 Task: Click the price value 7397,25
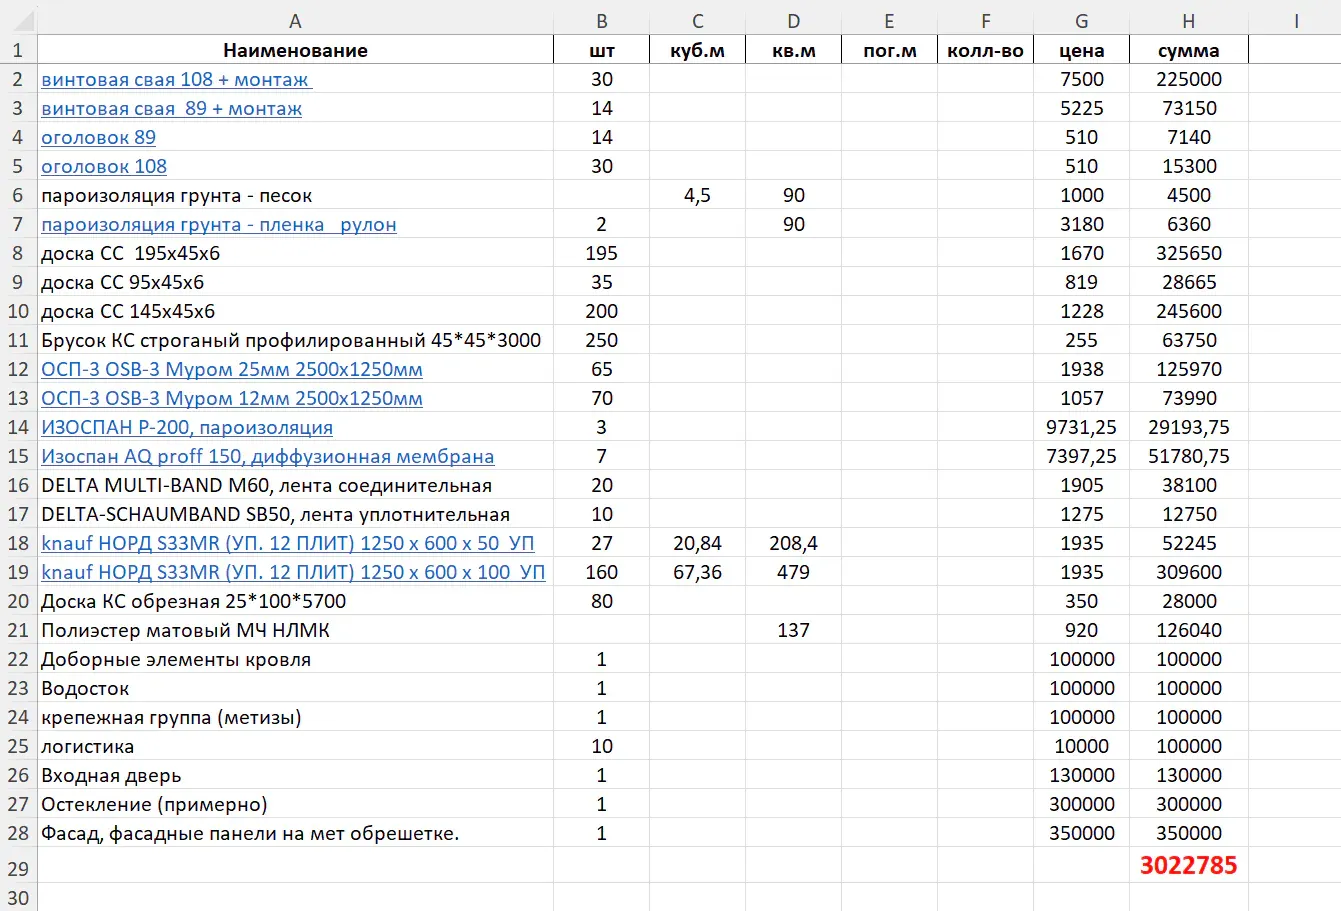[1082, 457]
